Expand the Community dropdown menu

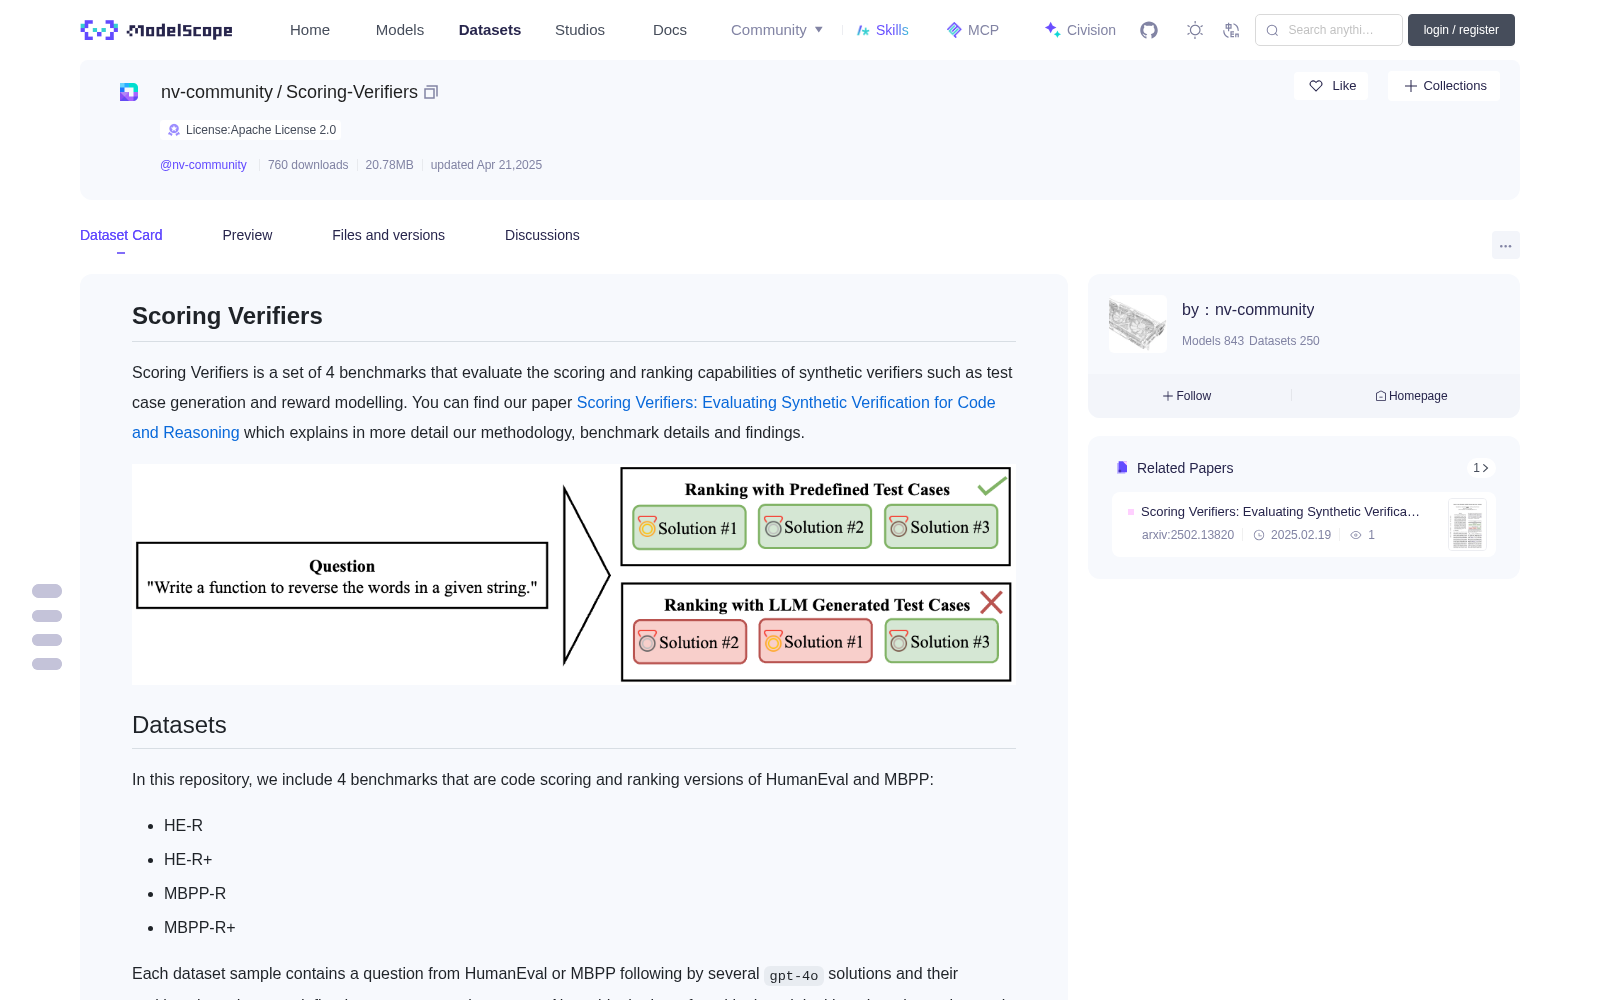click(x=777, y=30)
